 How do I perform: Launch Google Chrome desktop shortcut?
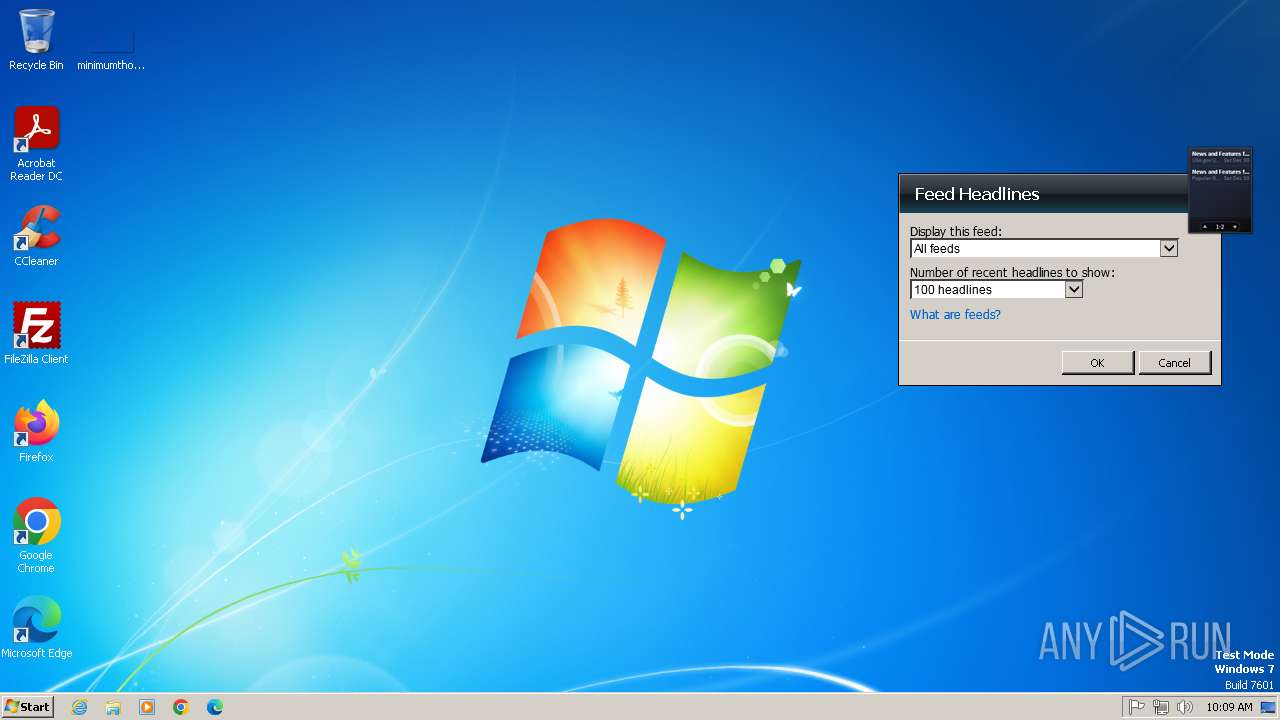[36, 536]
